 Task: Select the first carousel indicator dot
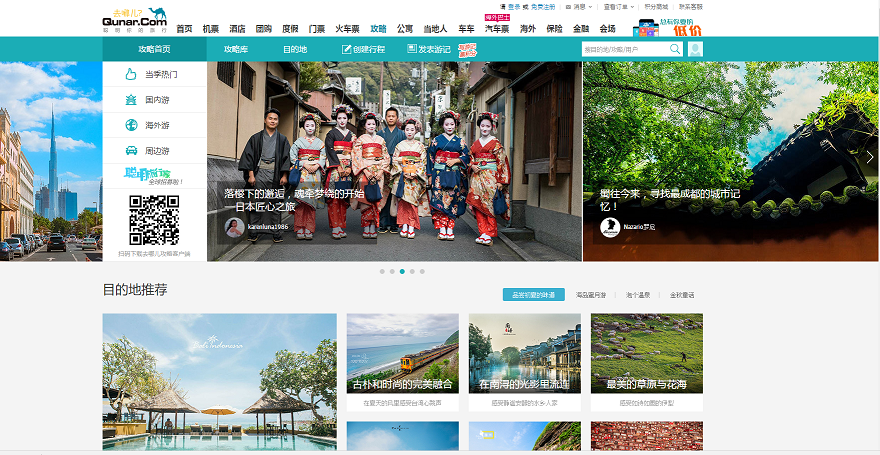382,271
